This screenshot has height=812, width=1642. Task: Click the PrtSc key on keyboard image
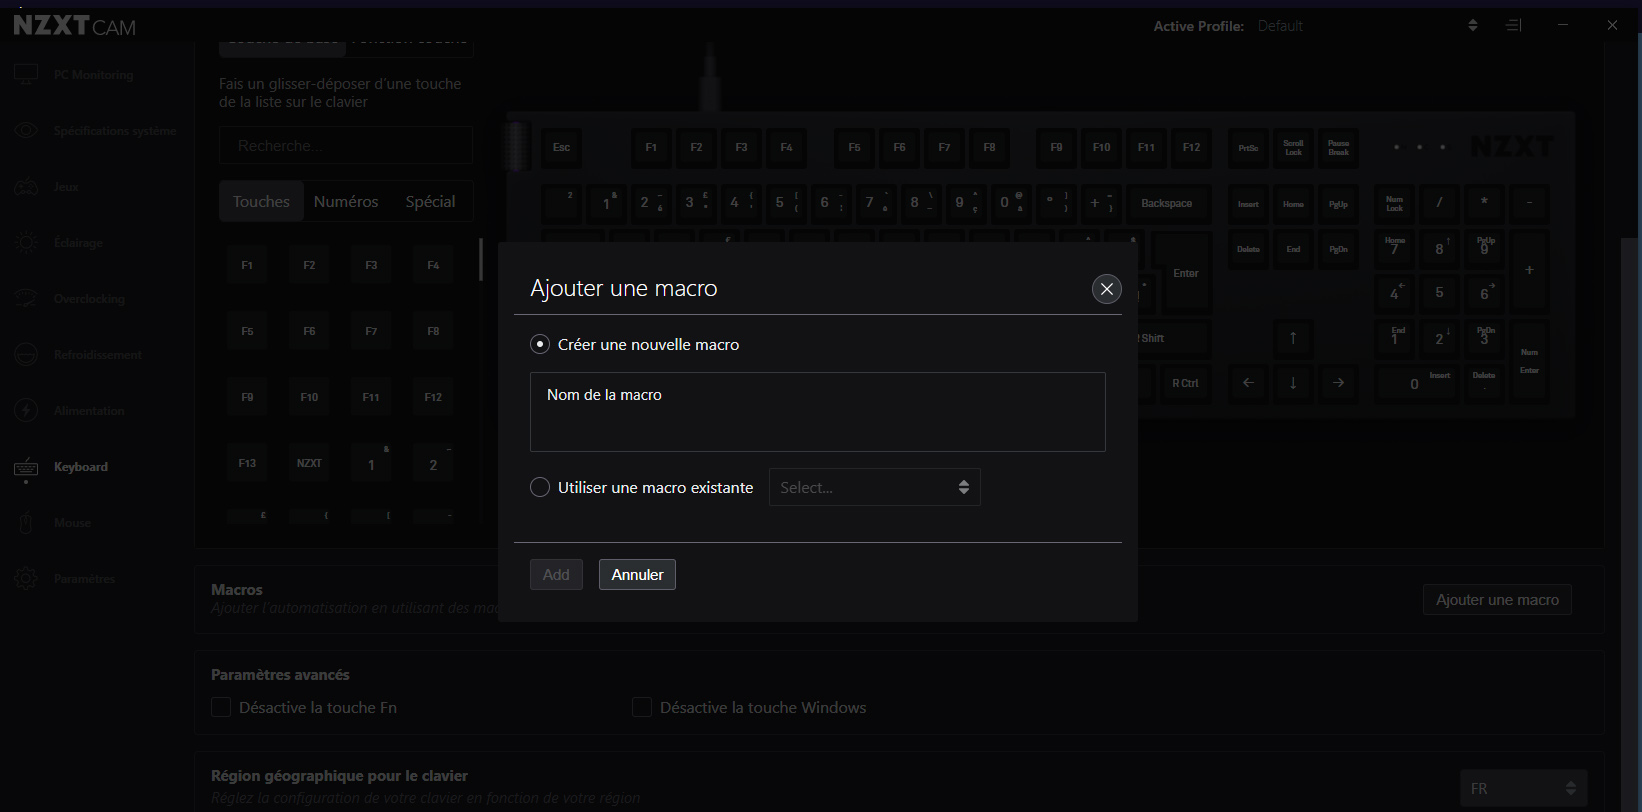click(x=1248, y=147)
